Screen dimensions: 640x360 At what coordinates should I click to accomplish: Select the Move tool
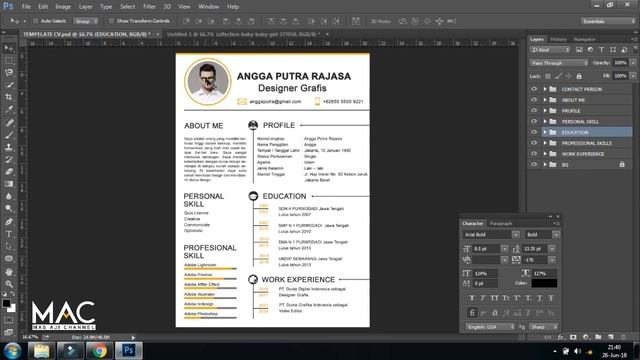9,49
